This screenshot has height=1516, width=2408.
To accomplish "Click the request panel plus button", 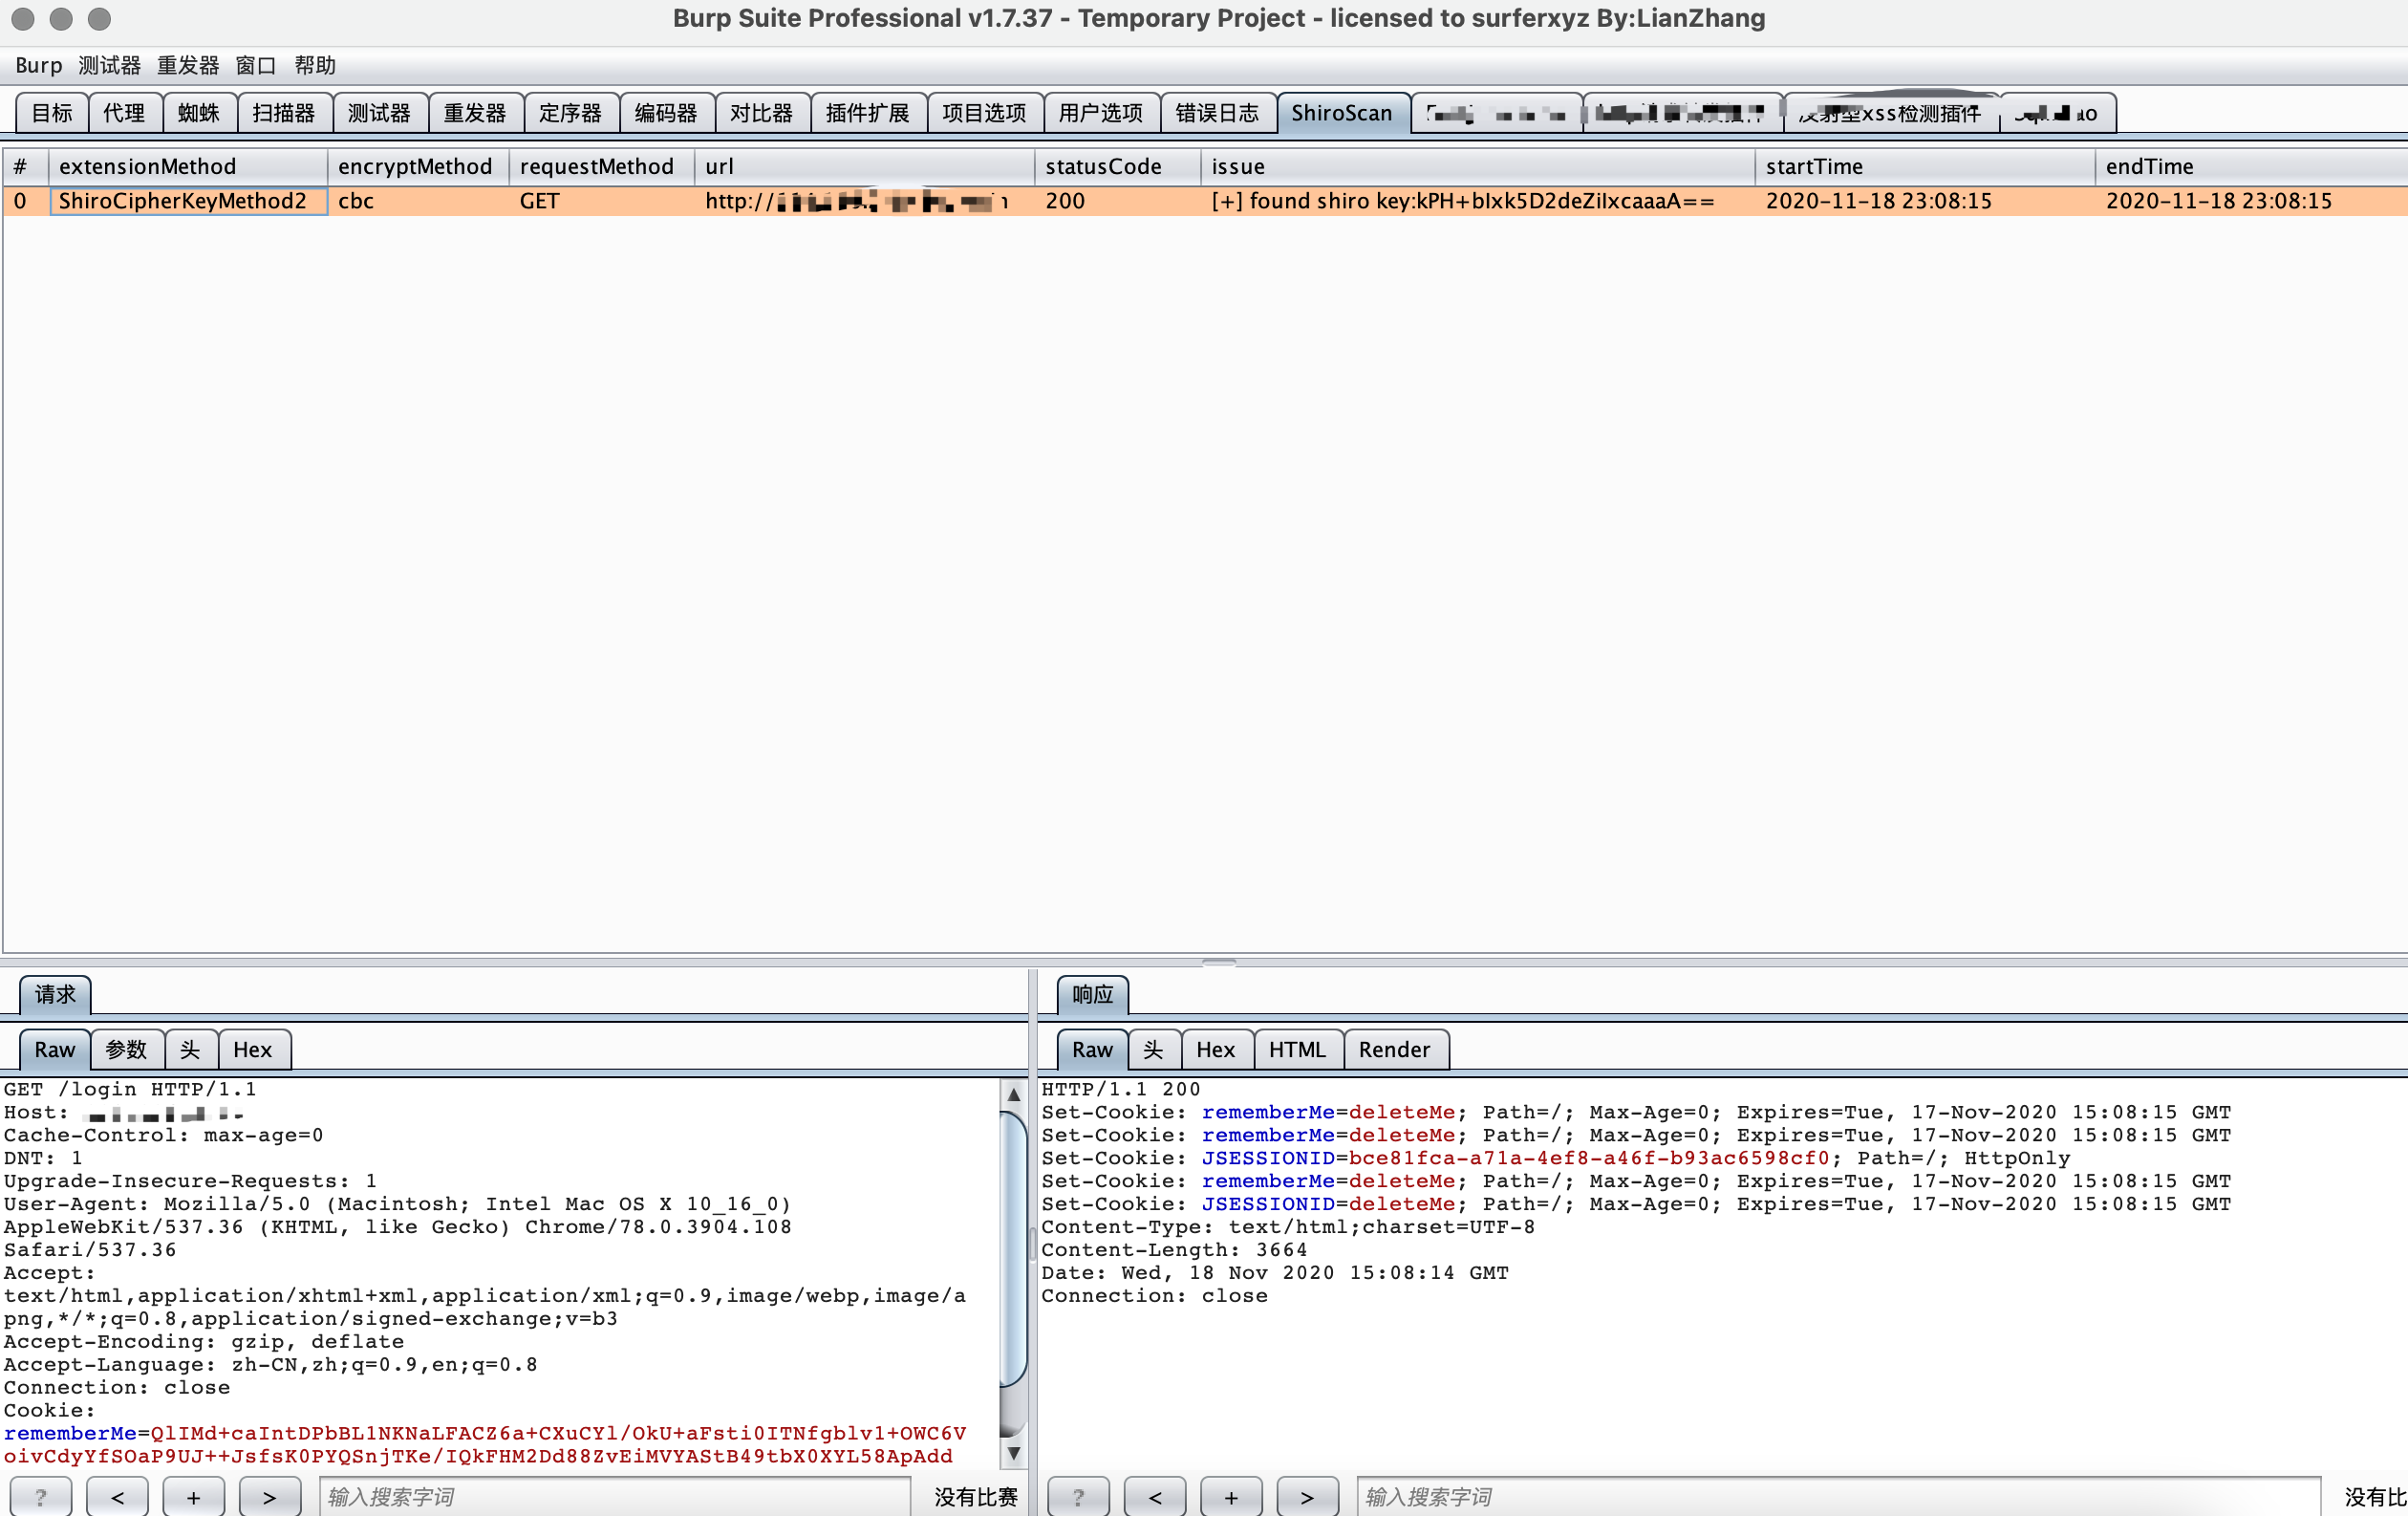I will pyautogui.click(x=193, y=1496).
